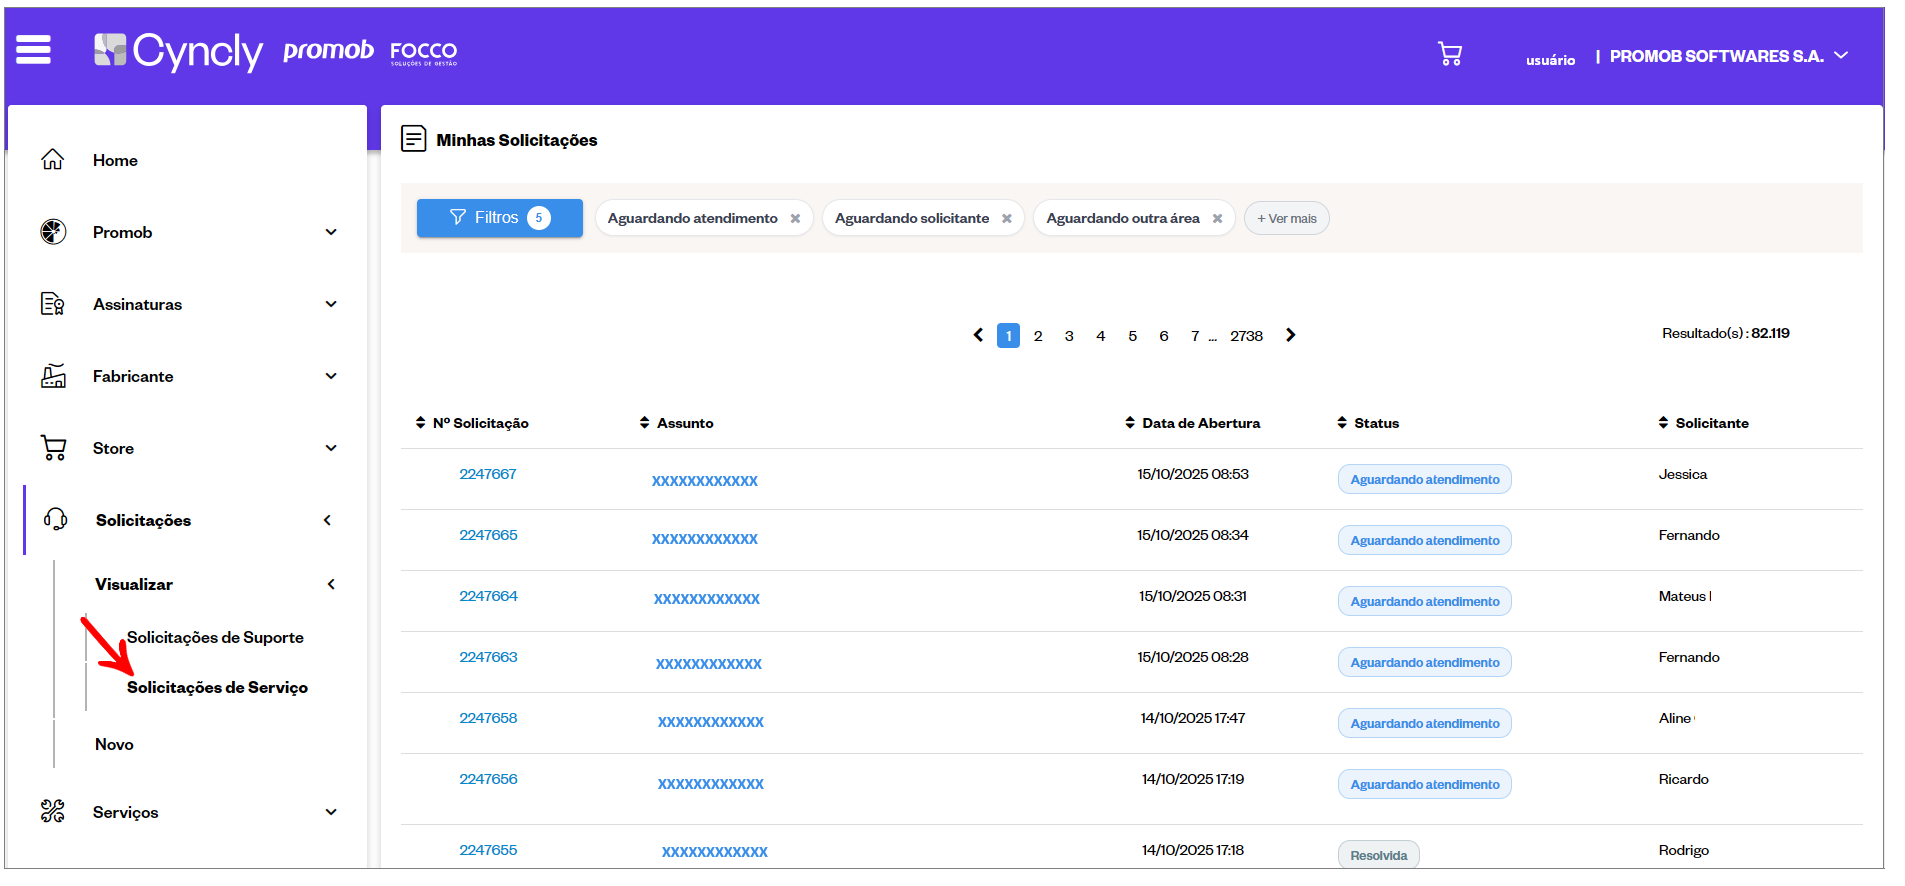
Task: Click the Solicitações headset icon
Action: [55, 519]
